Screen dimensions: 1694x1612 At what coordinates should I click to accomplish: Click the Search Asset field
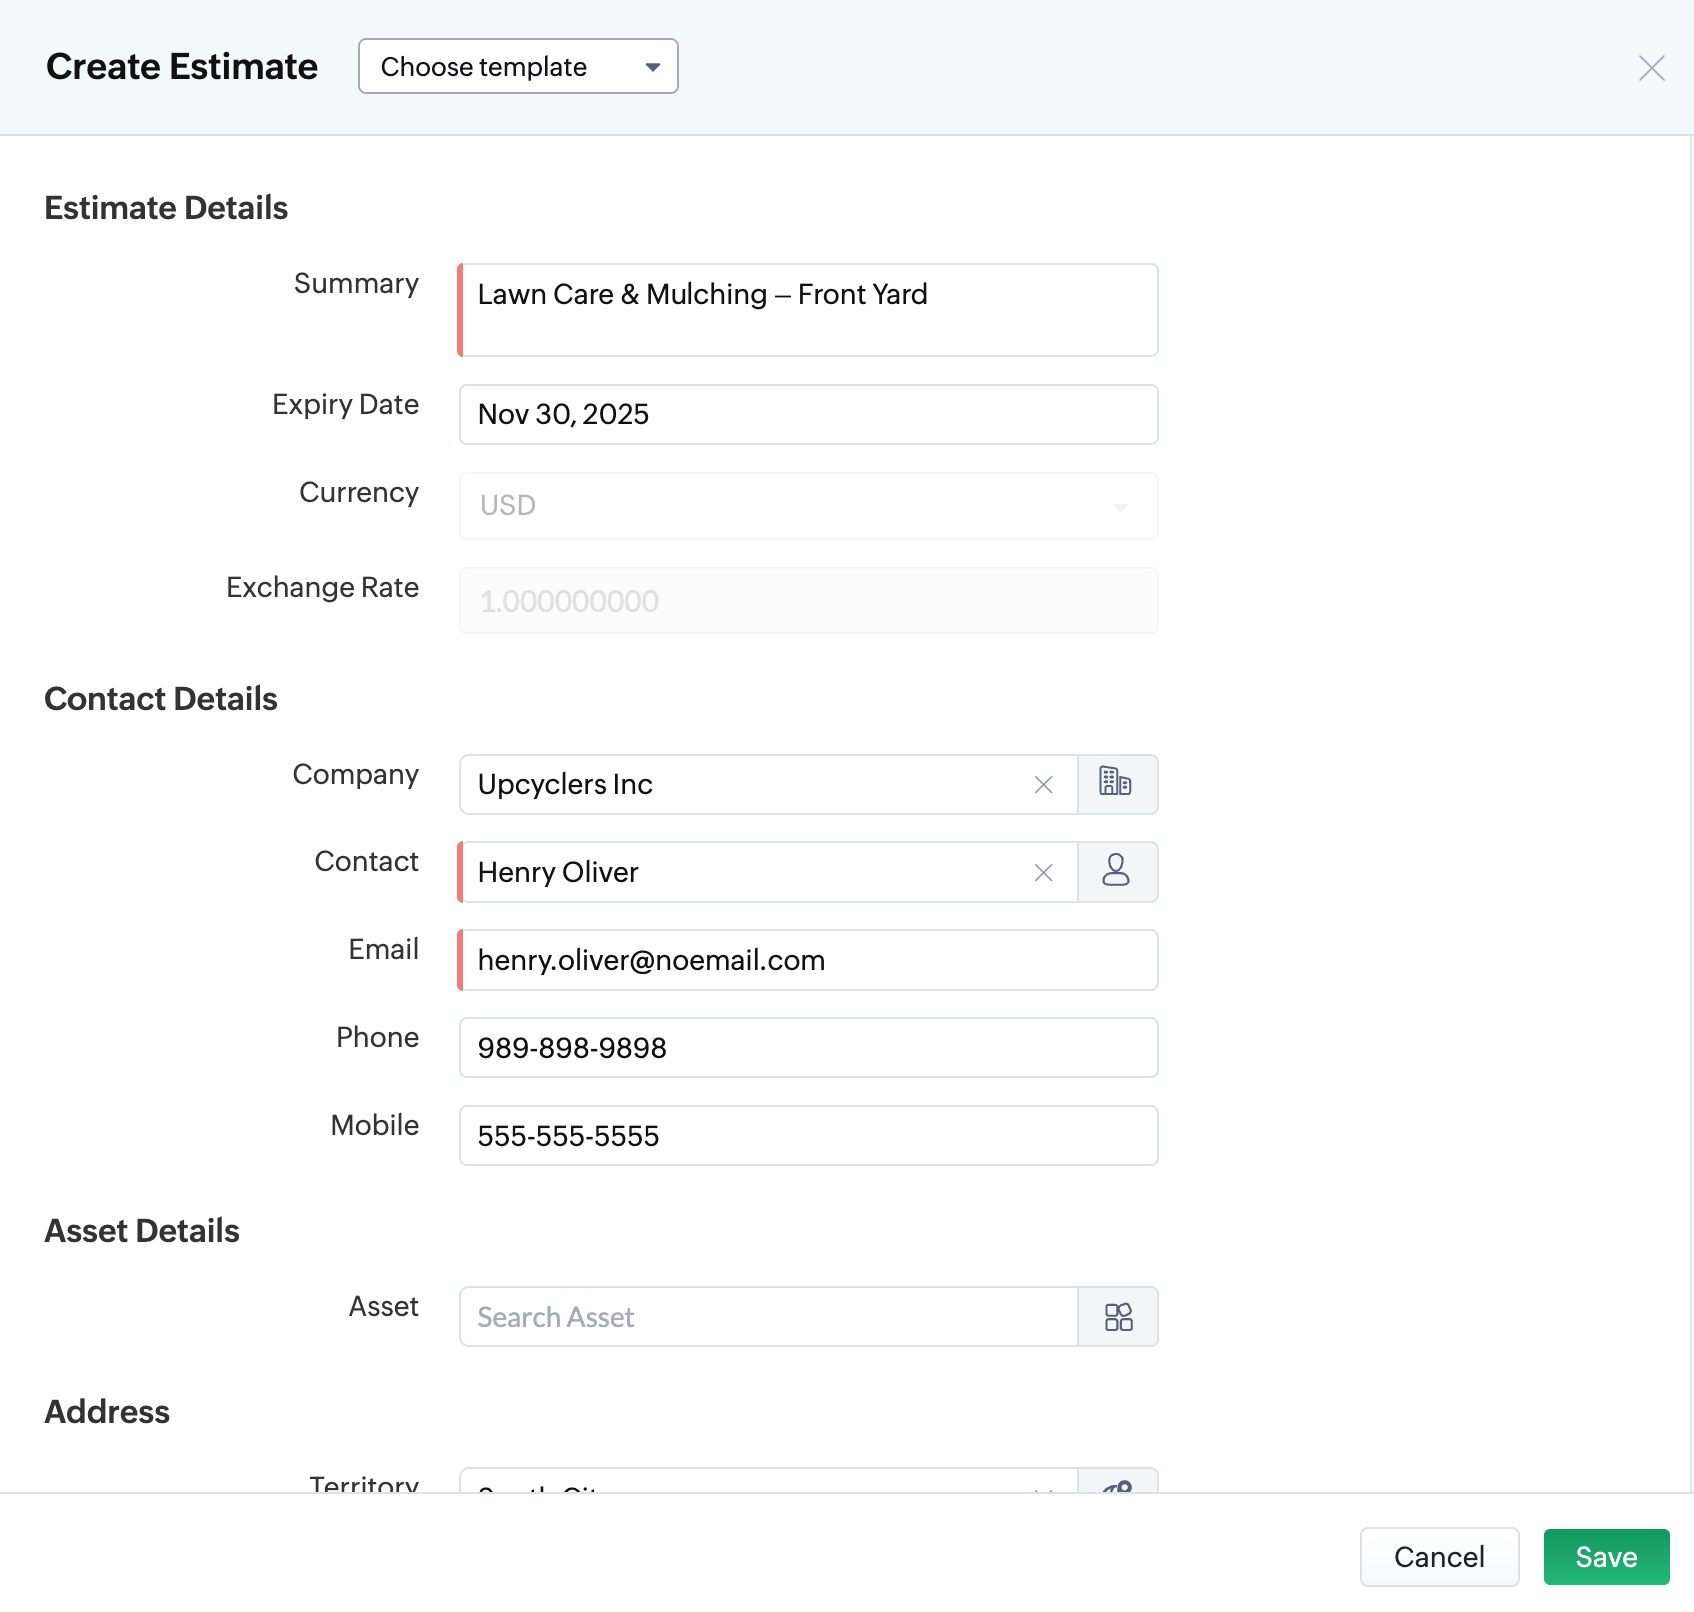(x=767, y=1317)
